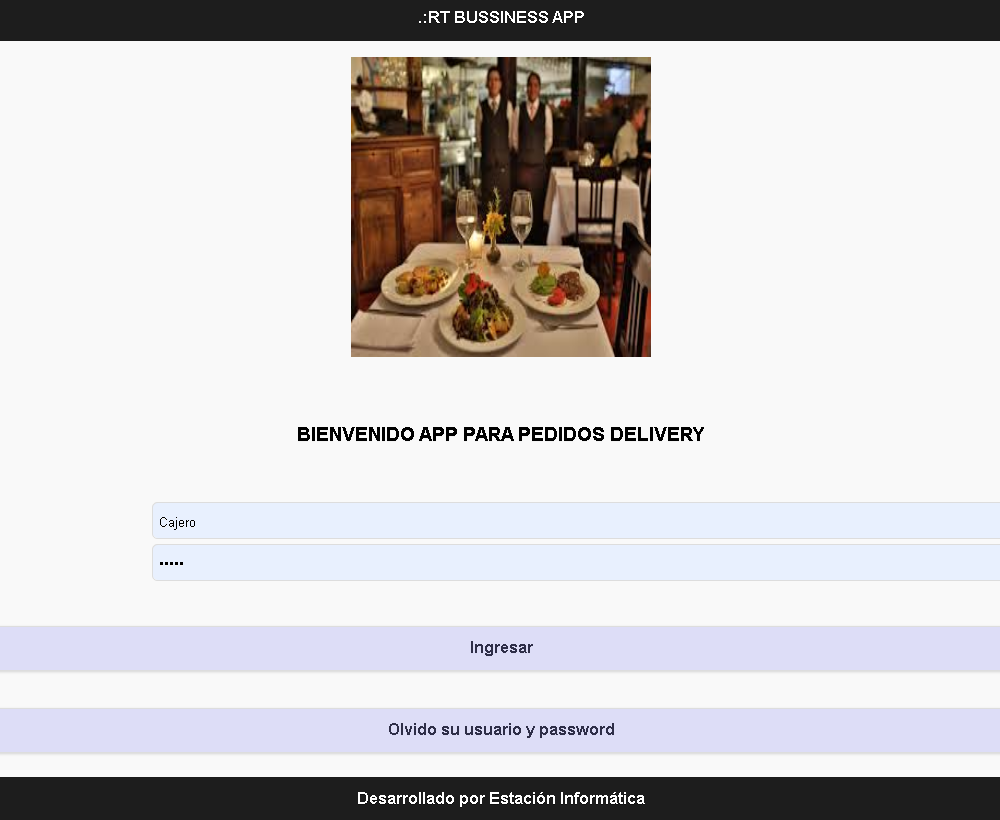Click the seated customer in the photo background
The image size is (1000, 820).
(x=628, y=135)
